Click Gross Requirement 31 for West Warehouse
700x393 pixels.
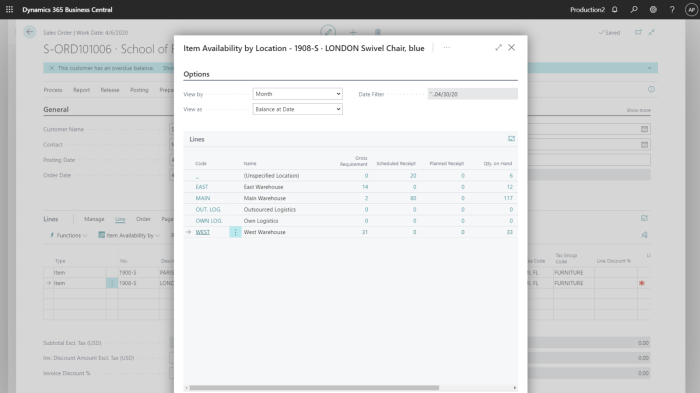coord(365,232)
